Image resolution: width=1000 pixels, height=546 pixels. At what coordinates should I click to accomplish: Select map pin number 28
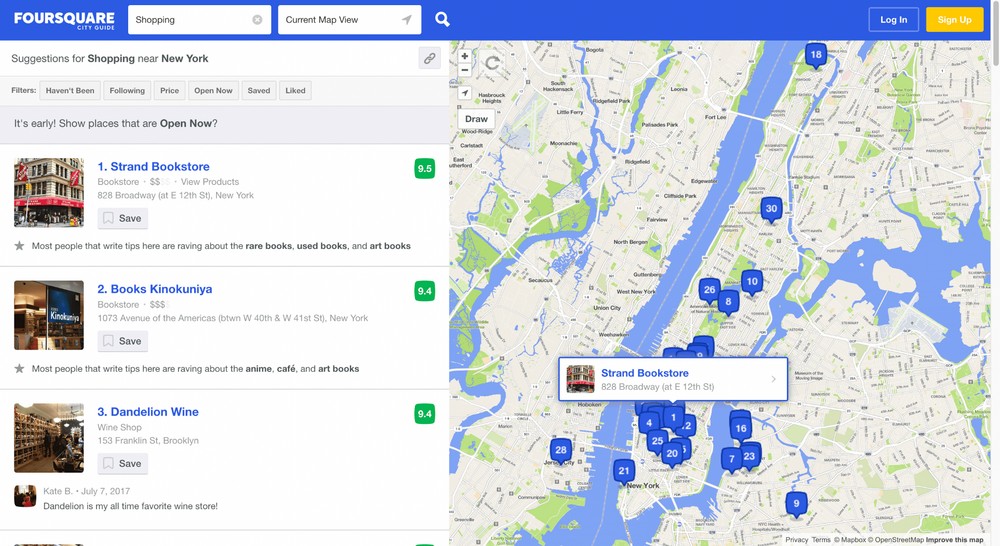[x=561, y=451]
